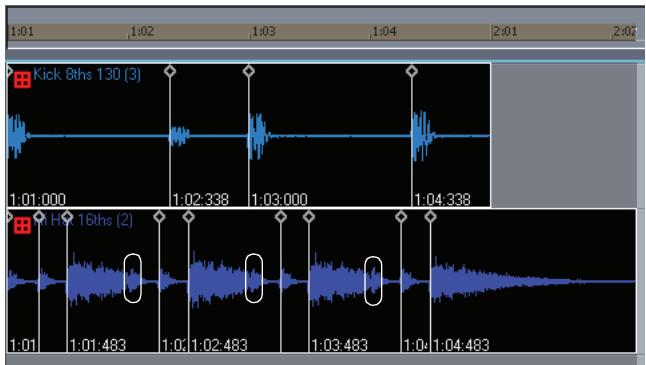Click the long hi hat decay tail after 1:04:483
The image size is (646, 365).
(x=533, y=282)
